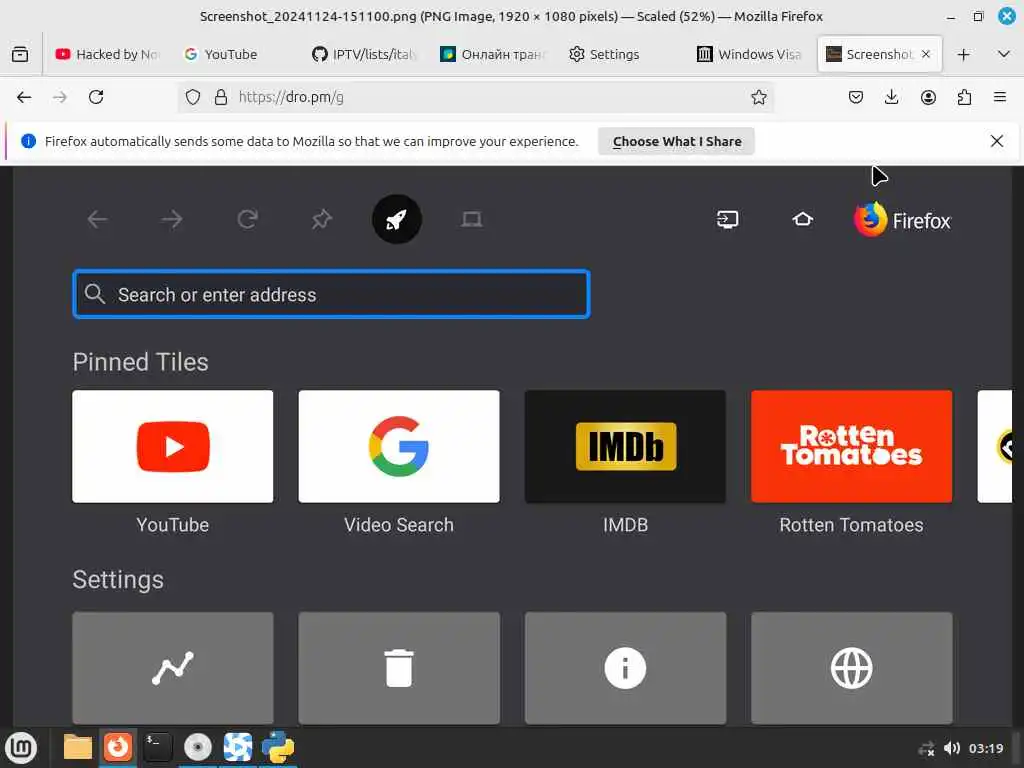Open the clear data trash tile

click(399, 668)
